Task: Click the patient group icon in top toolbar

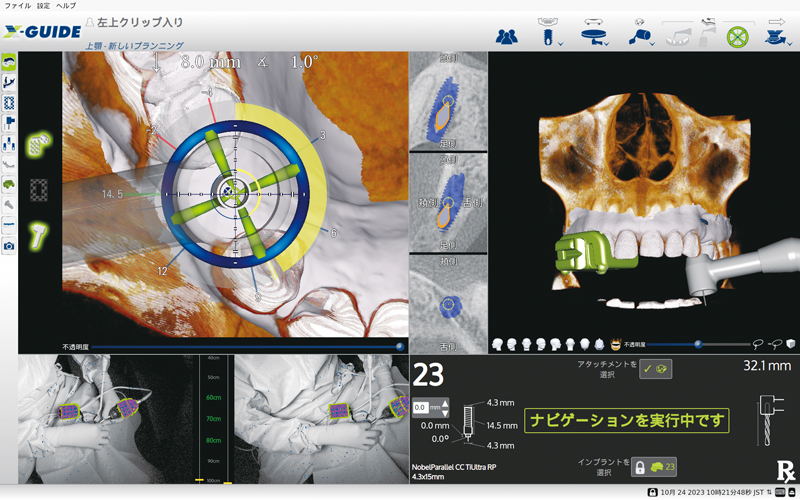Action: pos(507,35)
